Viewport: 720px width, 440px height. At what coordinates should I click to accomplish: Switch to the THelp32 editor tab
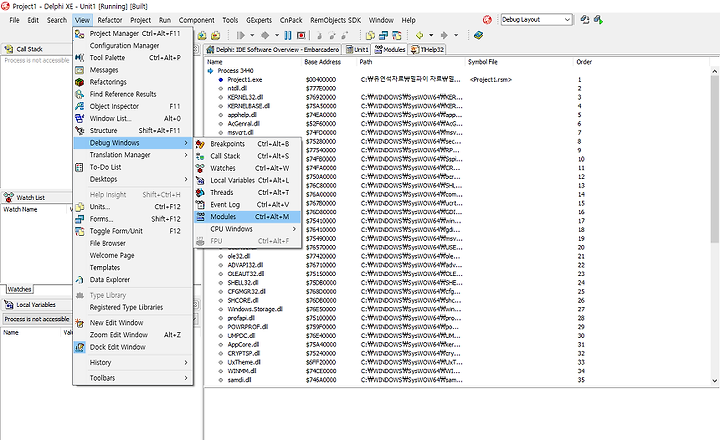coord(428,50)
